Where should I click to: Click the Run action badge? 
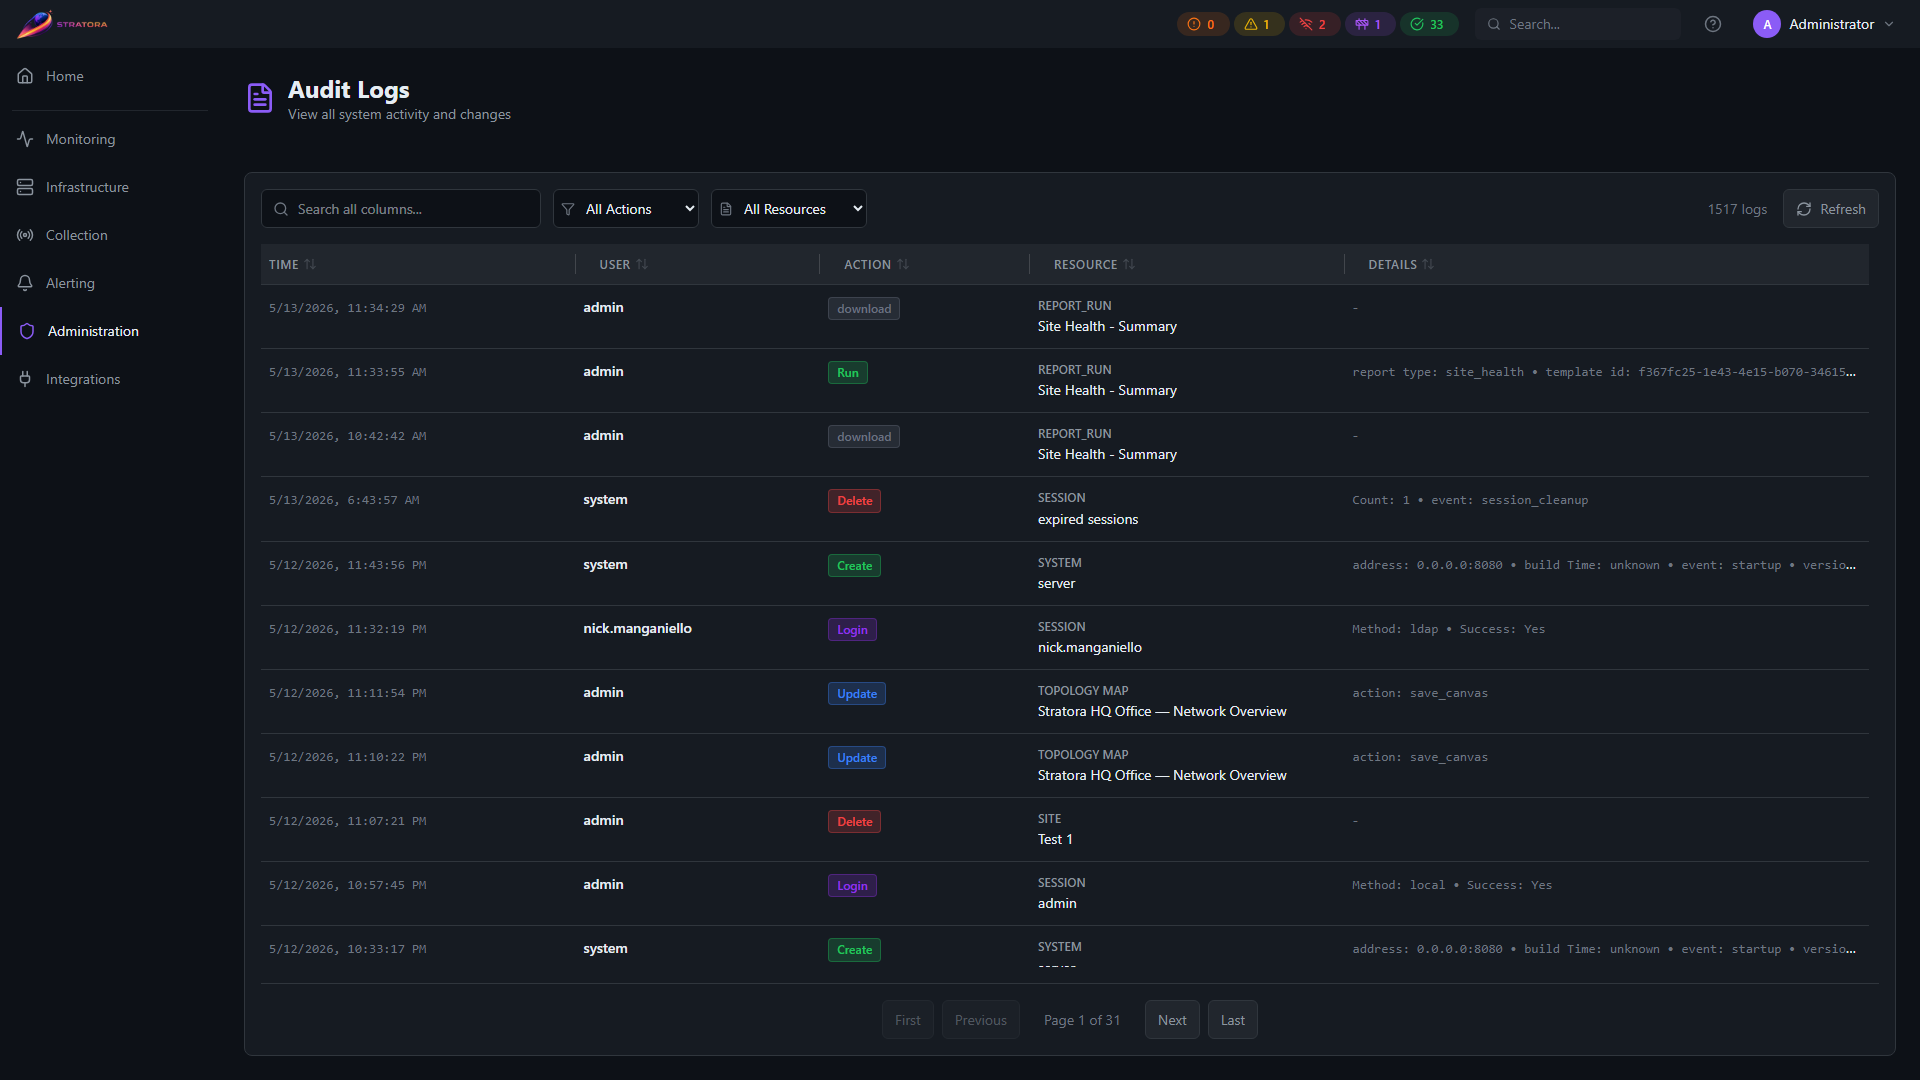pyautogui.click(x=848, y=373)
